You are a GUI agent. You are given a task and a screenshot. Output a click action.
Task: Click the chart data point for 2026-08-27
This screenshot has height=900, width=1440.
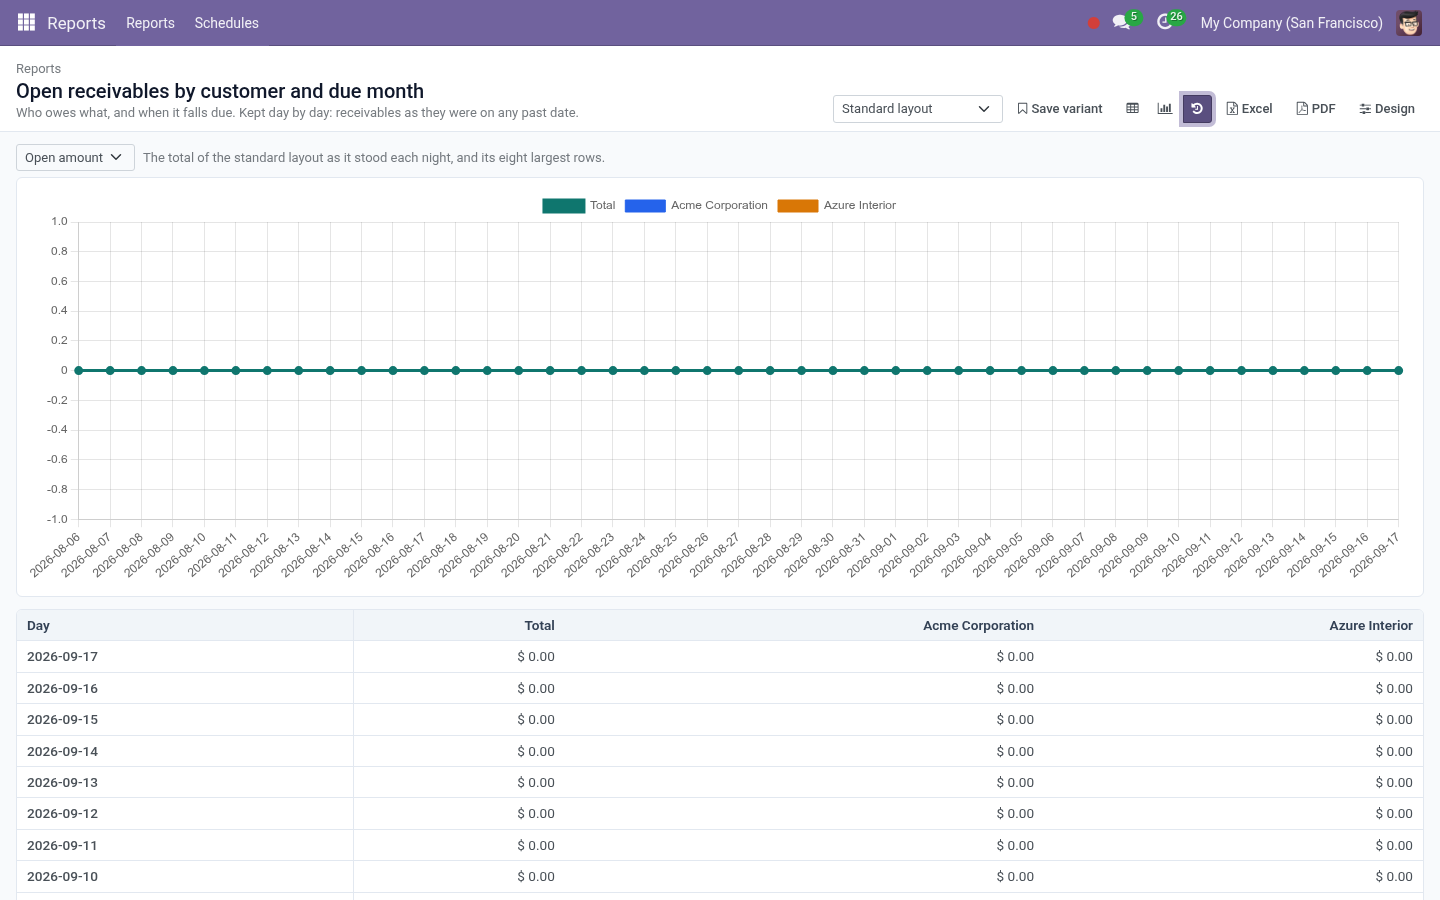(x=738, y=370)
